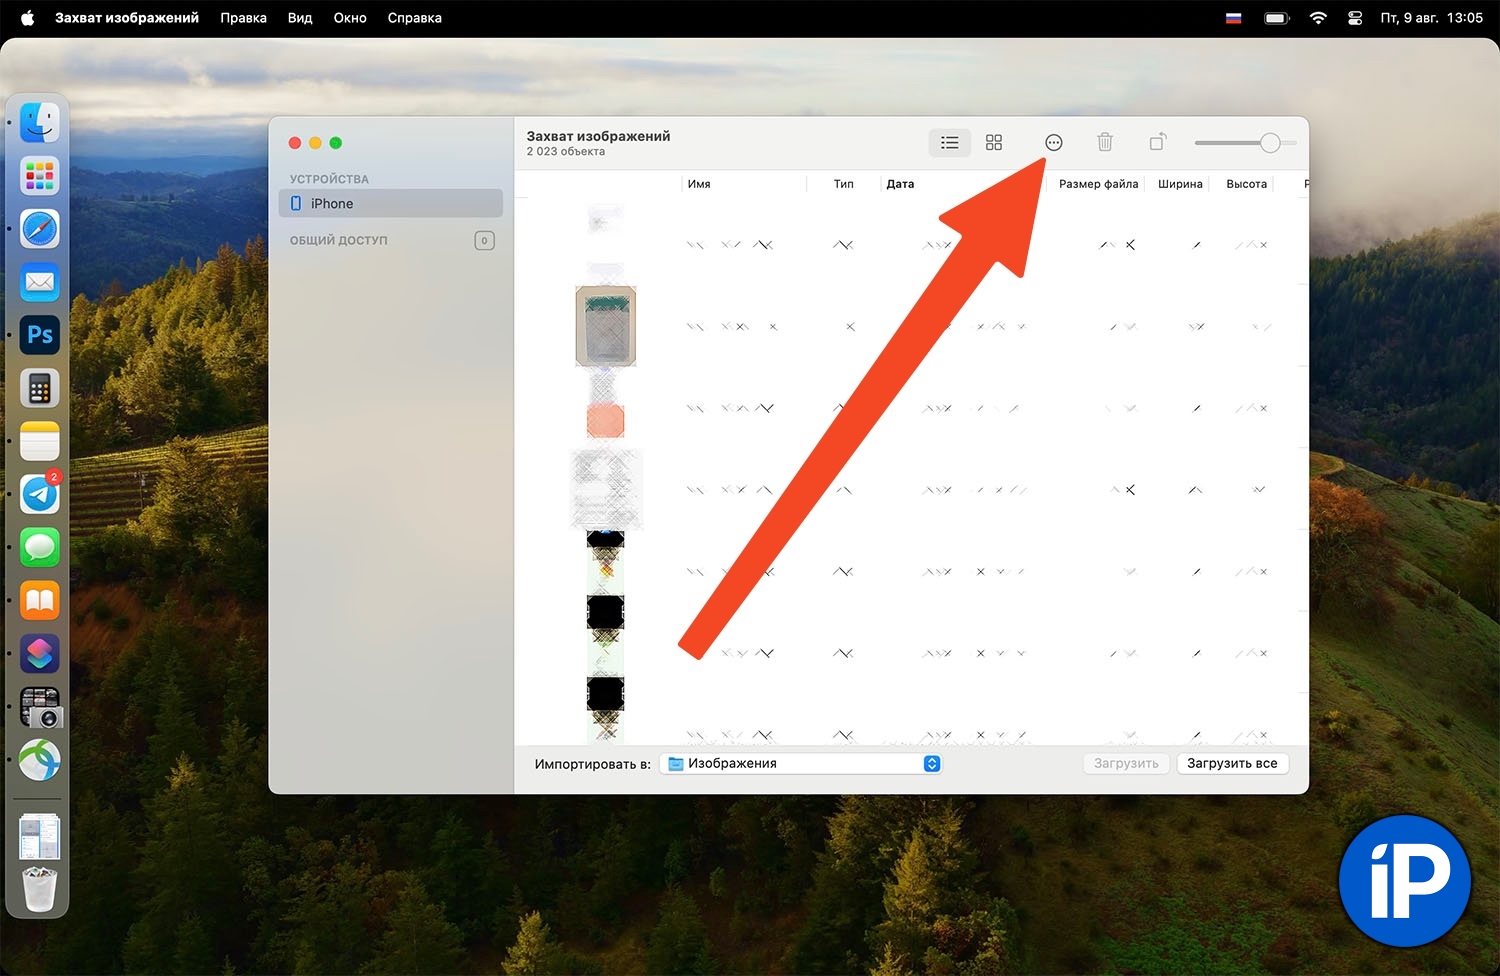Open the Notes app in the Dock

40,441
